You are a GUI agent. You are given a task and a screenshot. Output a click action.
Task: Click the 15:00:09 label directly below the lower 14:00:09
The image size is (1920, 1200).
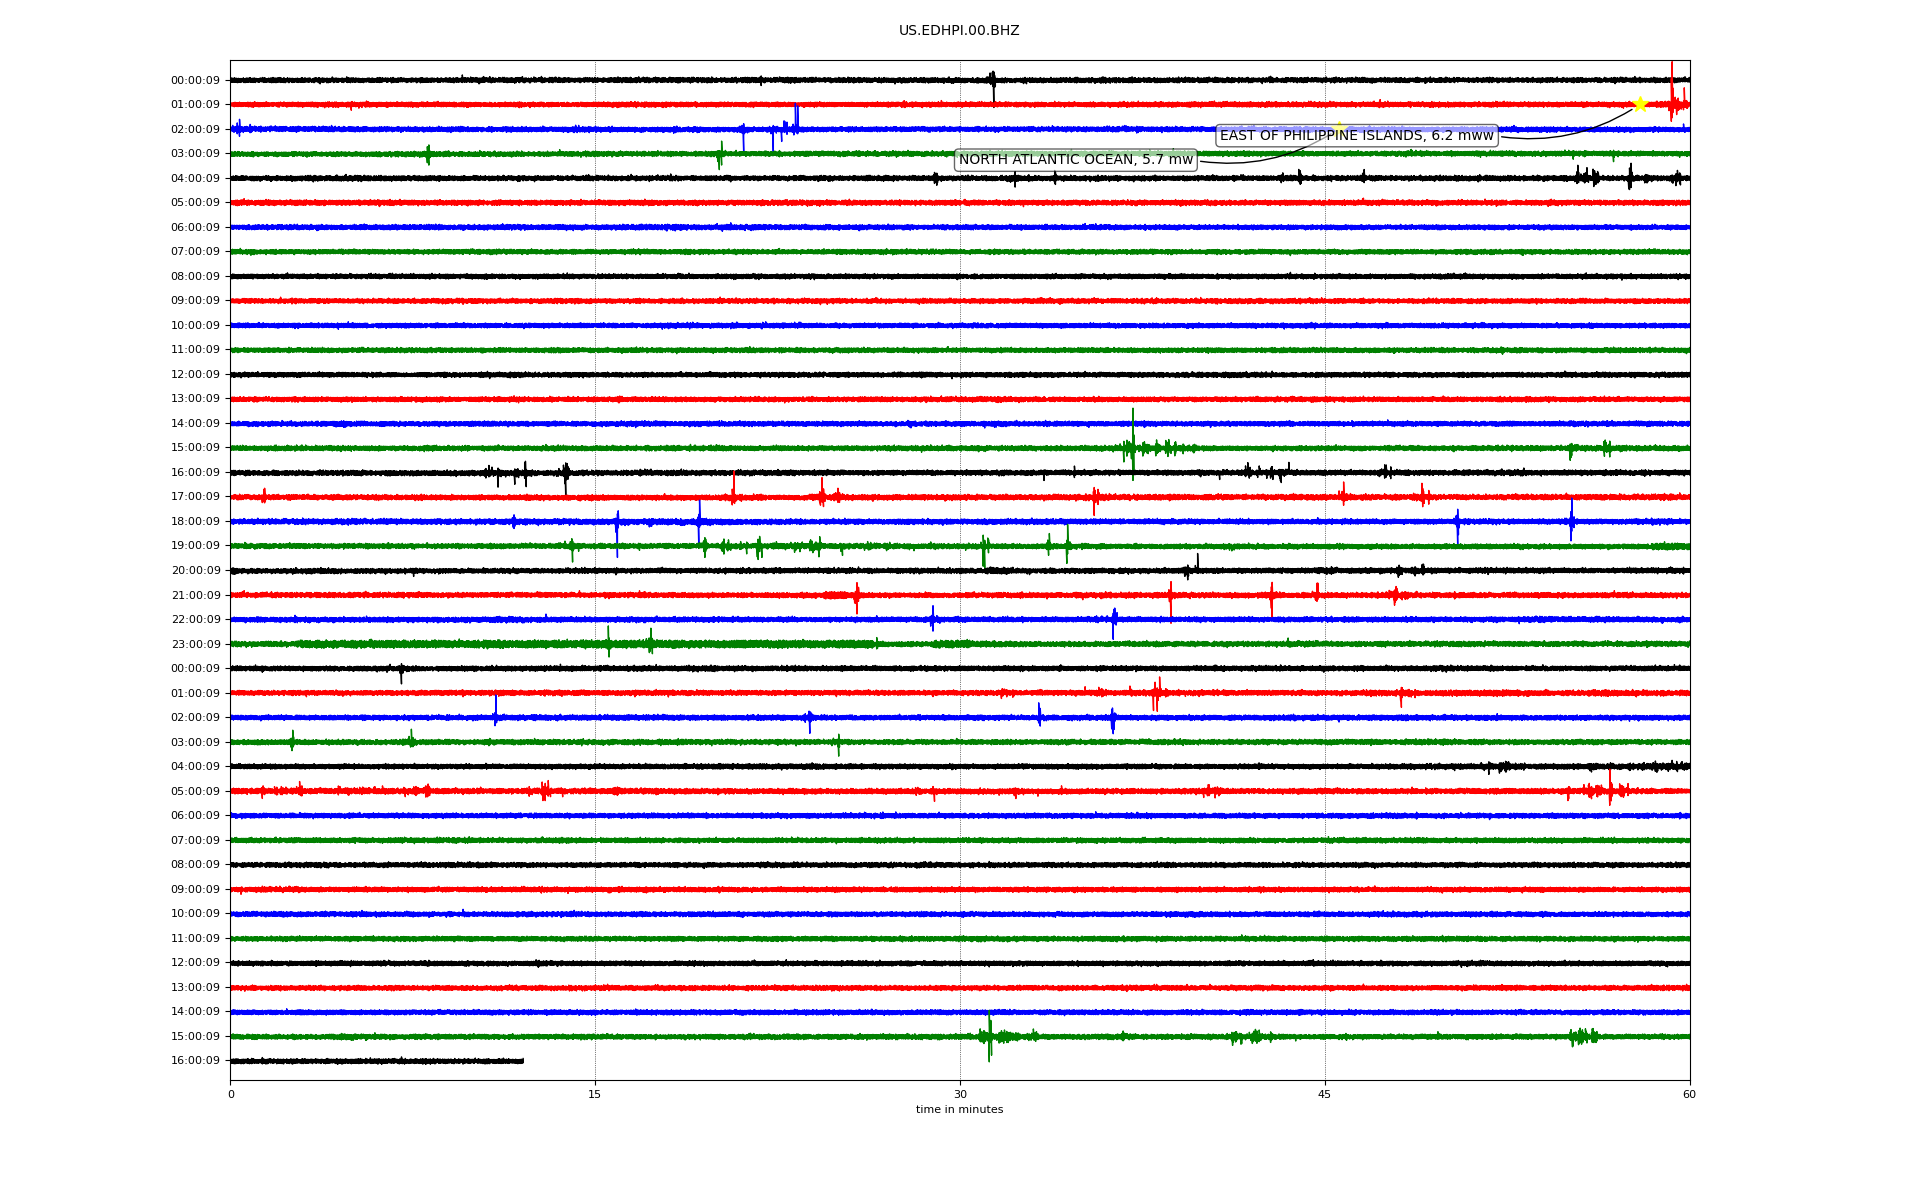tap(195, 1037)
